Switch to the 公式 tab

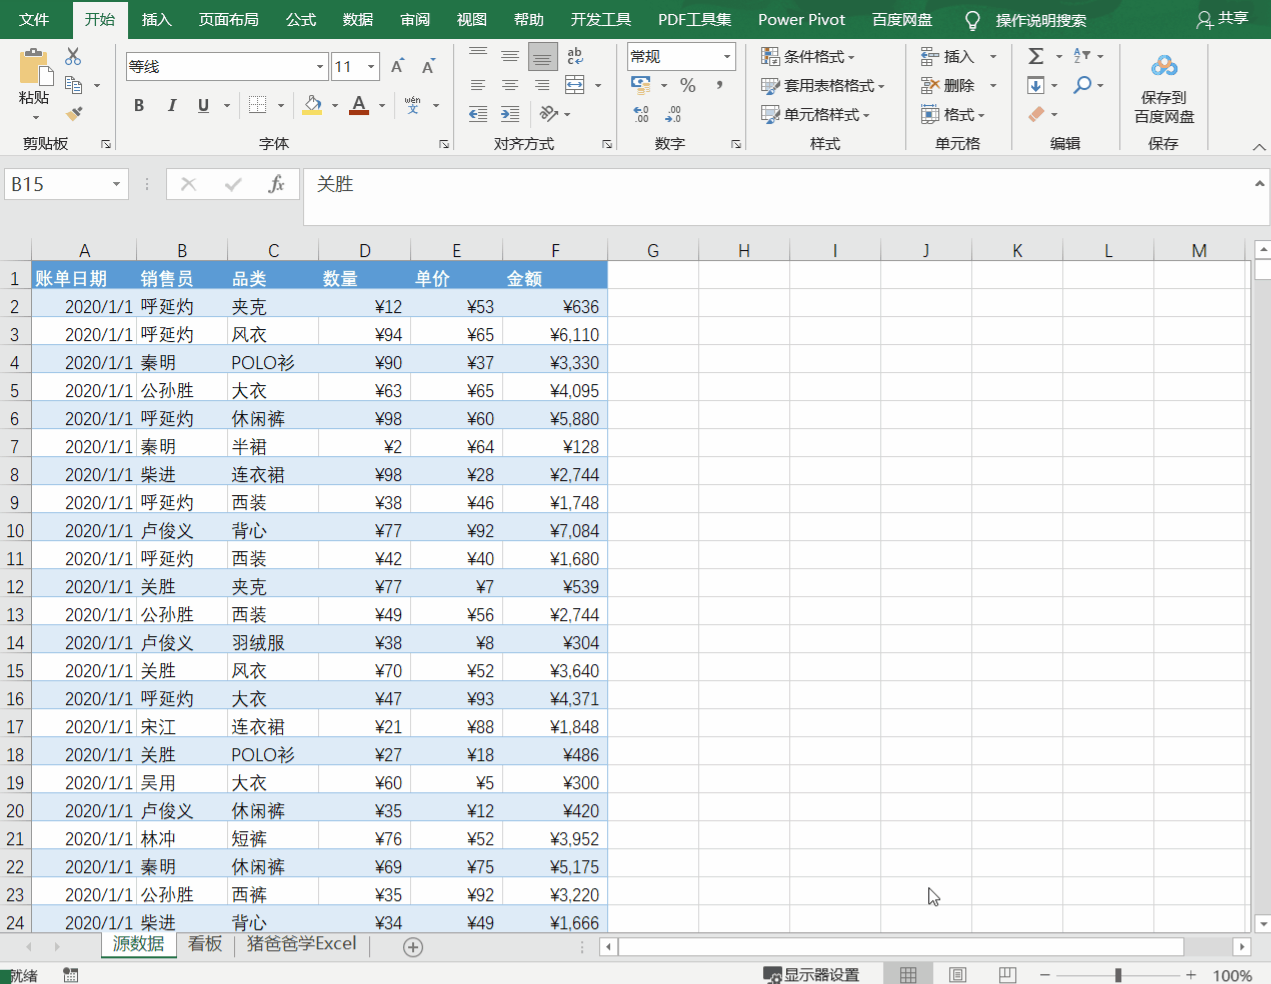tap(300, 20)
